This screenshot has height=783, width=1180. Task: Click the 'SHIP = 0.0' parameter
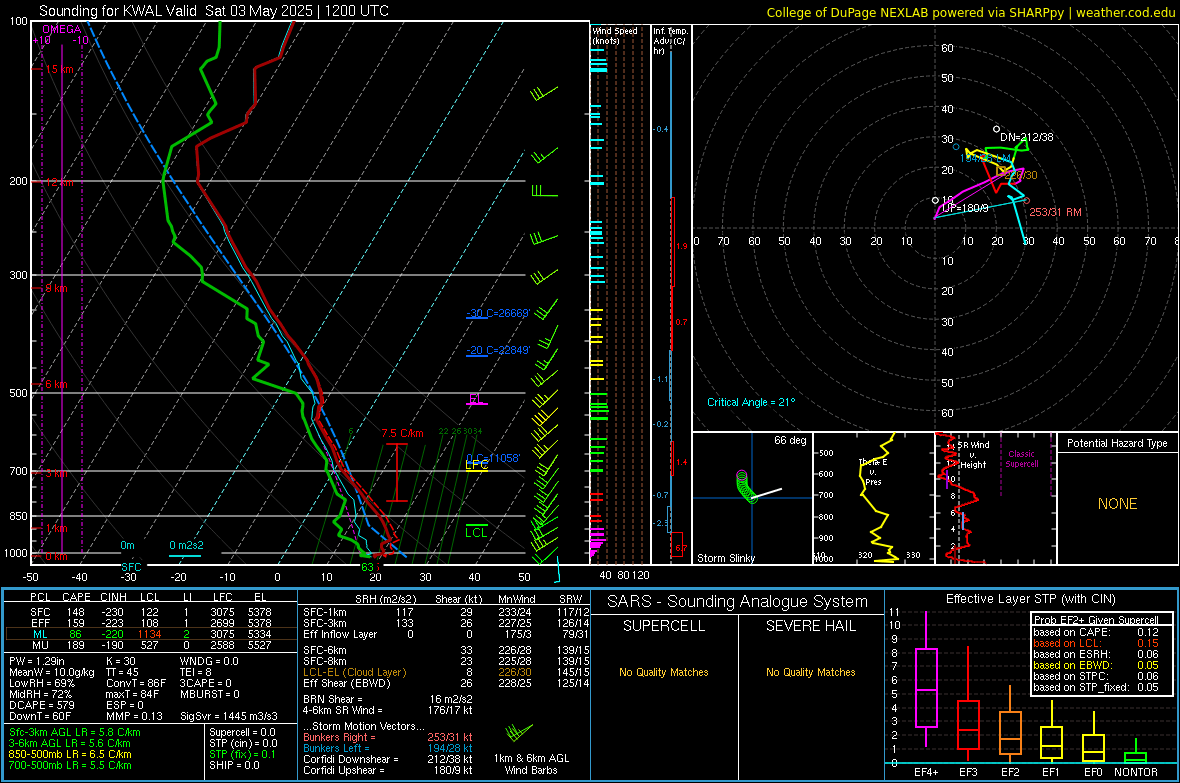point(234,765)
